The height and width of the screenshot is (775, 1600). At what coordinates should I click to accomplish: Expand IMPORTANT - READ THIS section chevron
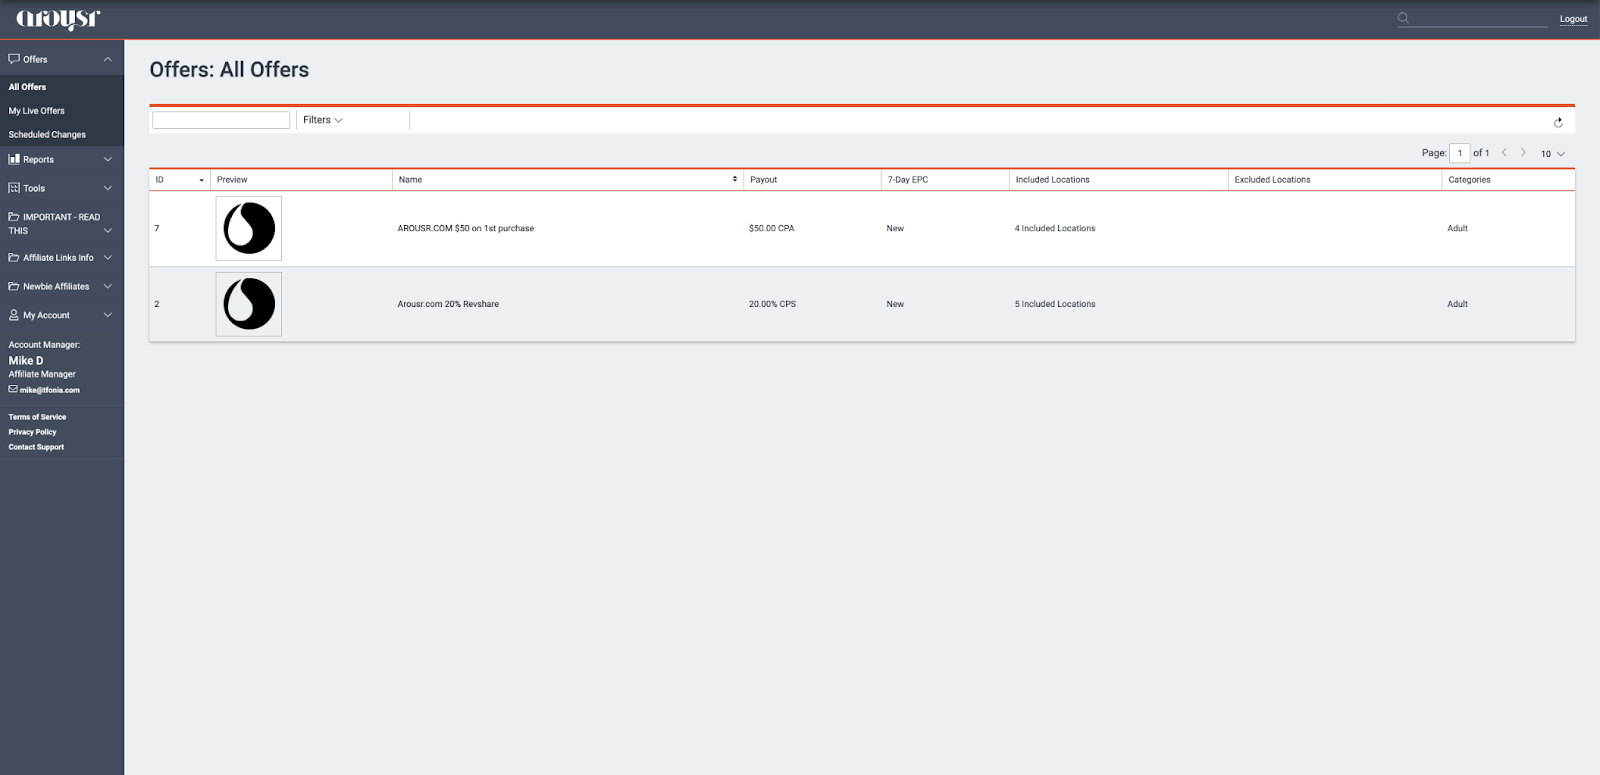[108, 231]
